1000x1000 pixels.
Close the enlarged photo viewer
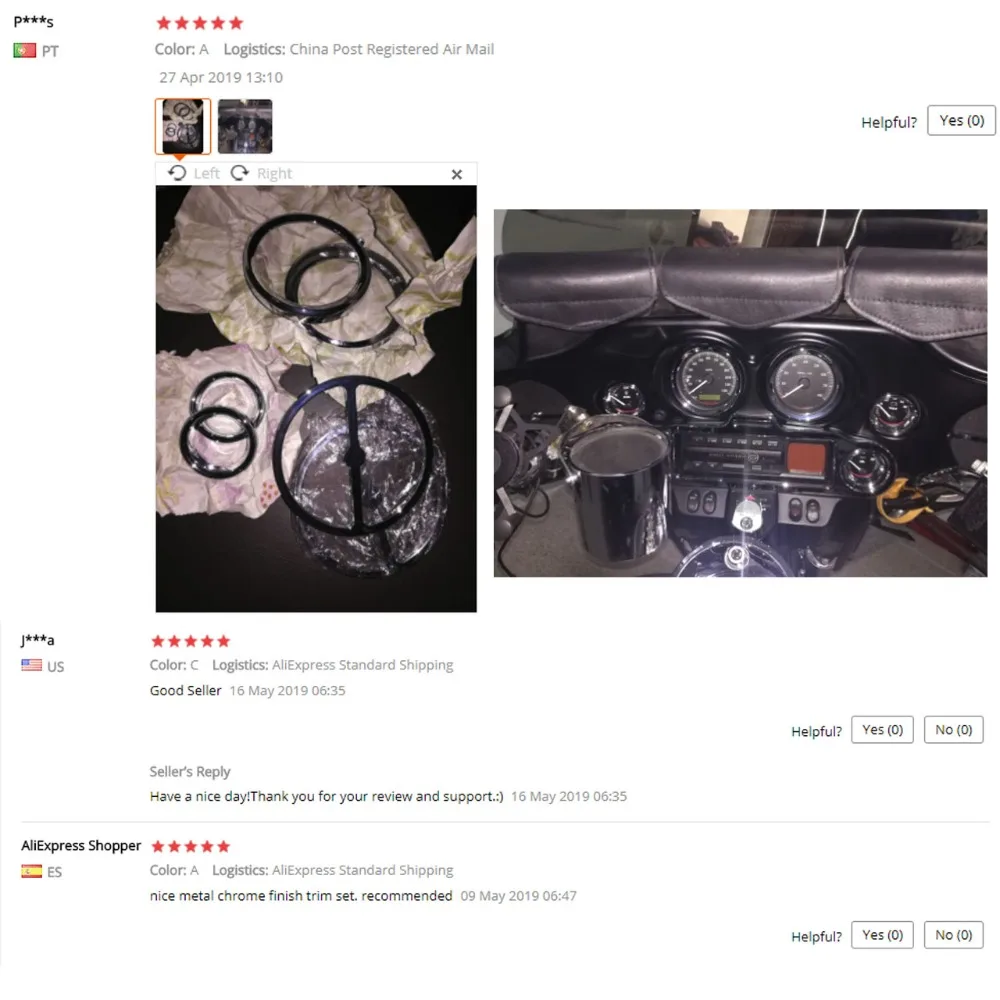tap(457, 174)
